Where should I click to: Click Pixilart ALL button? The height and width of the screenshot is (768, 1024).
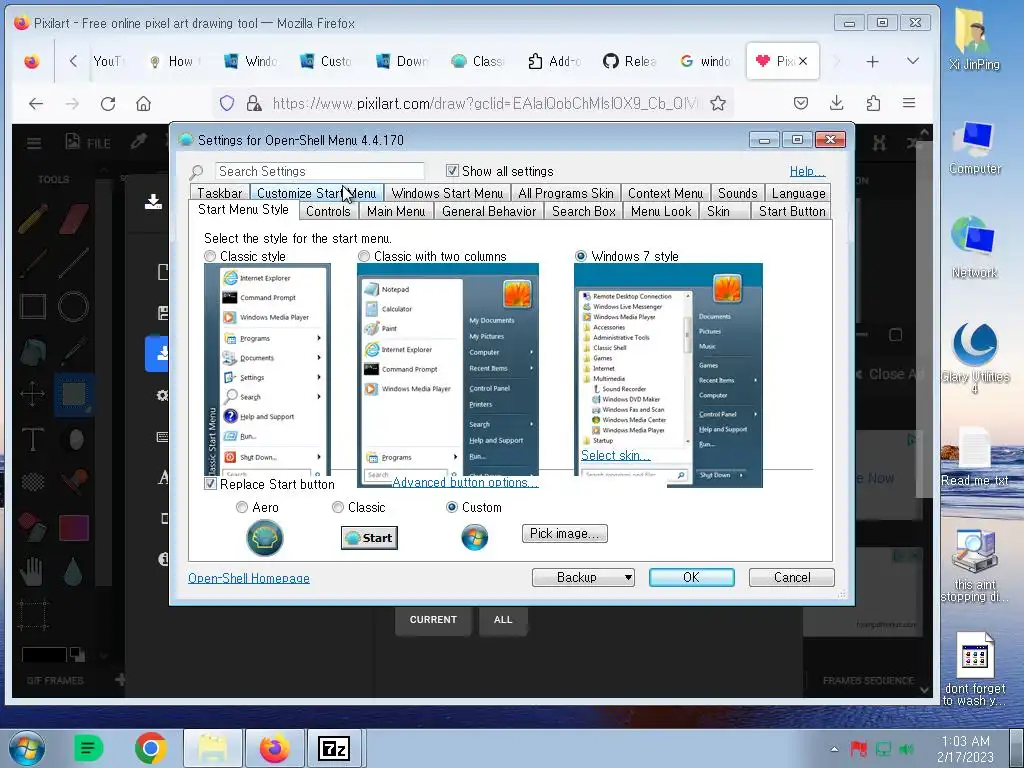(x=503, y=620)
